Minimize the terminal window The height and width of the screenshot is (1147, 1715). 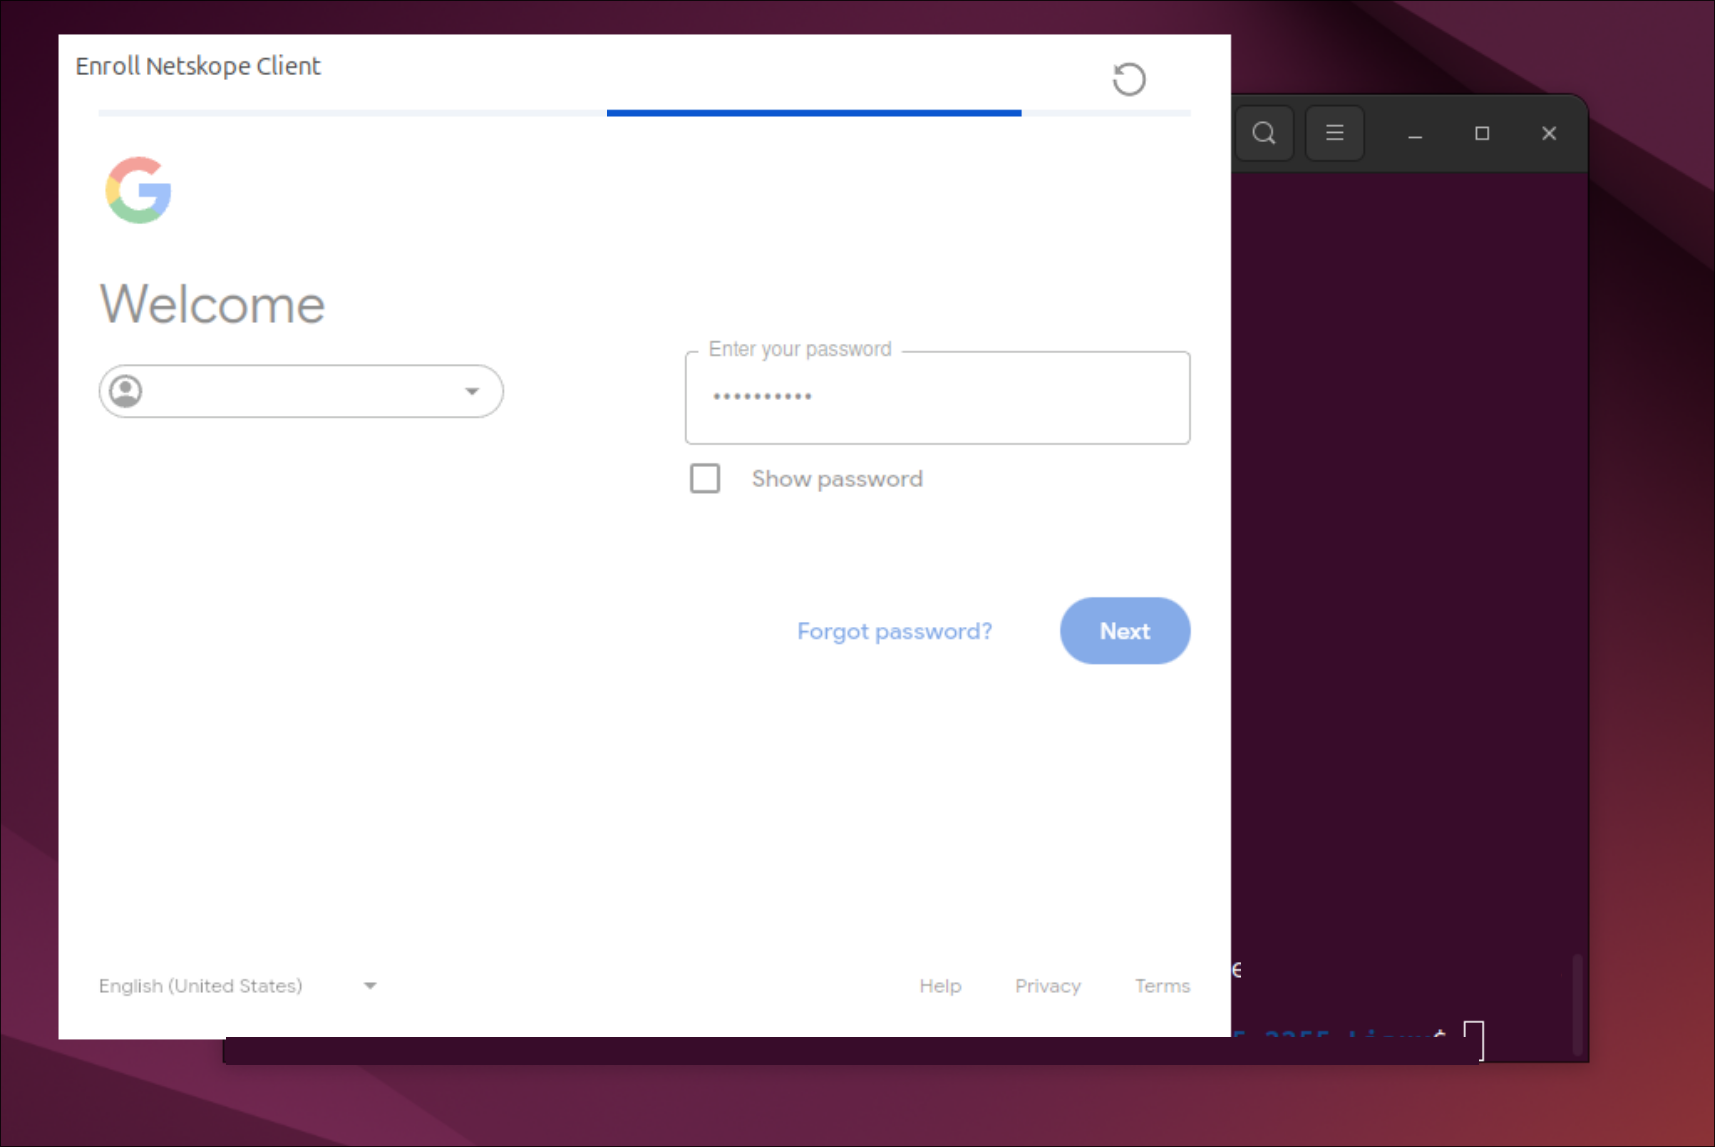[x=1415, y=134]
